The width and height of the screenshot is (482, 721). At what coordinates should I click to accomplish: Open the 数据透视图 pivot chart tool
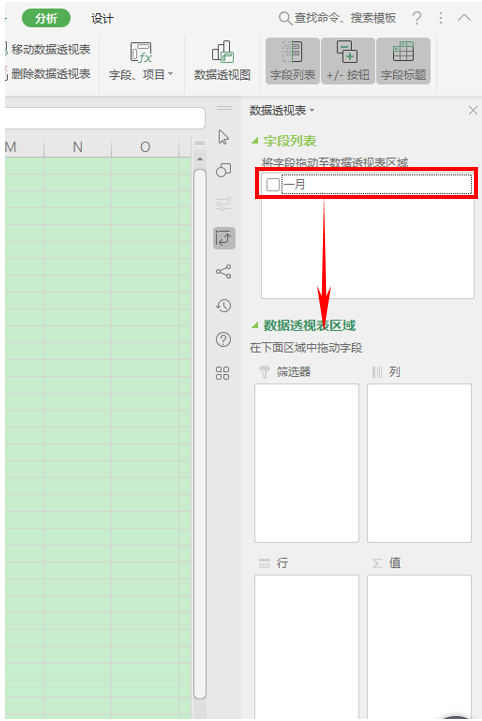tap(222, 62)
